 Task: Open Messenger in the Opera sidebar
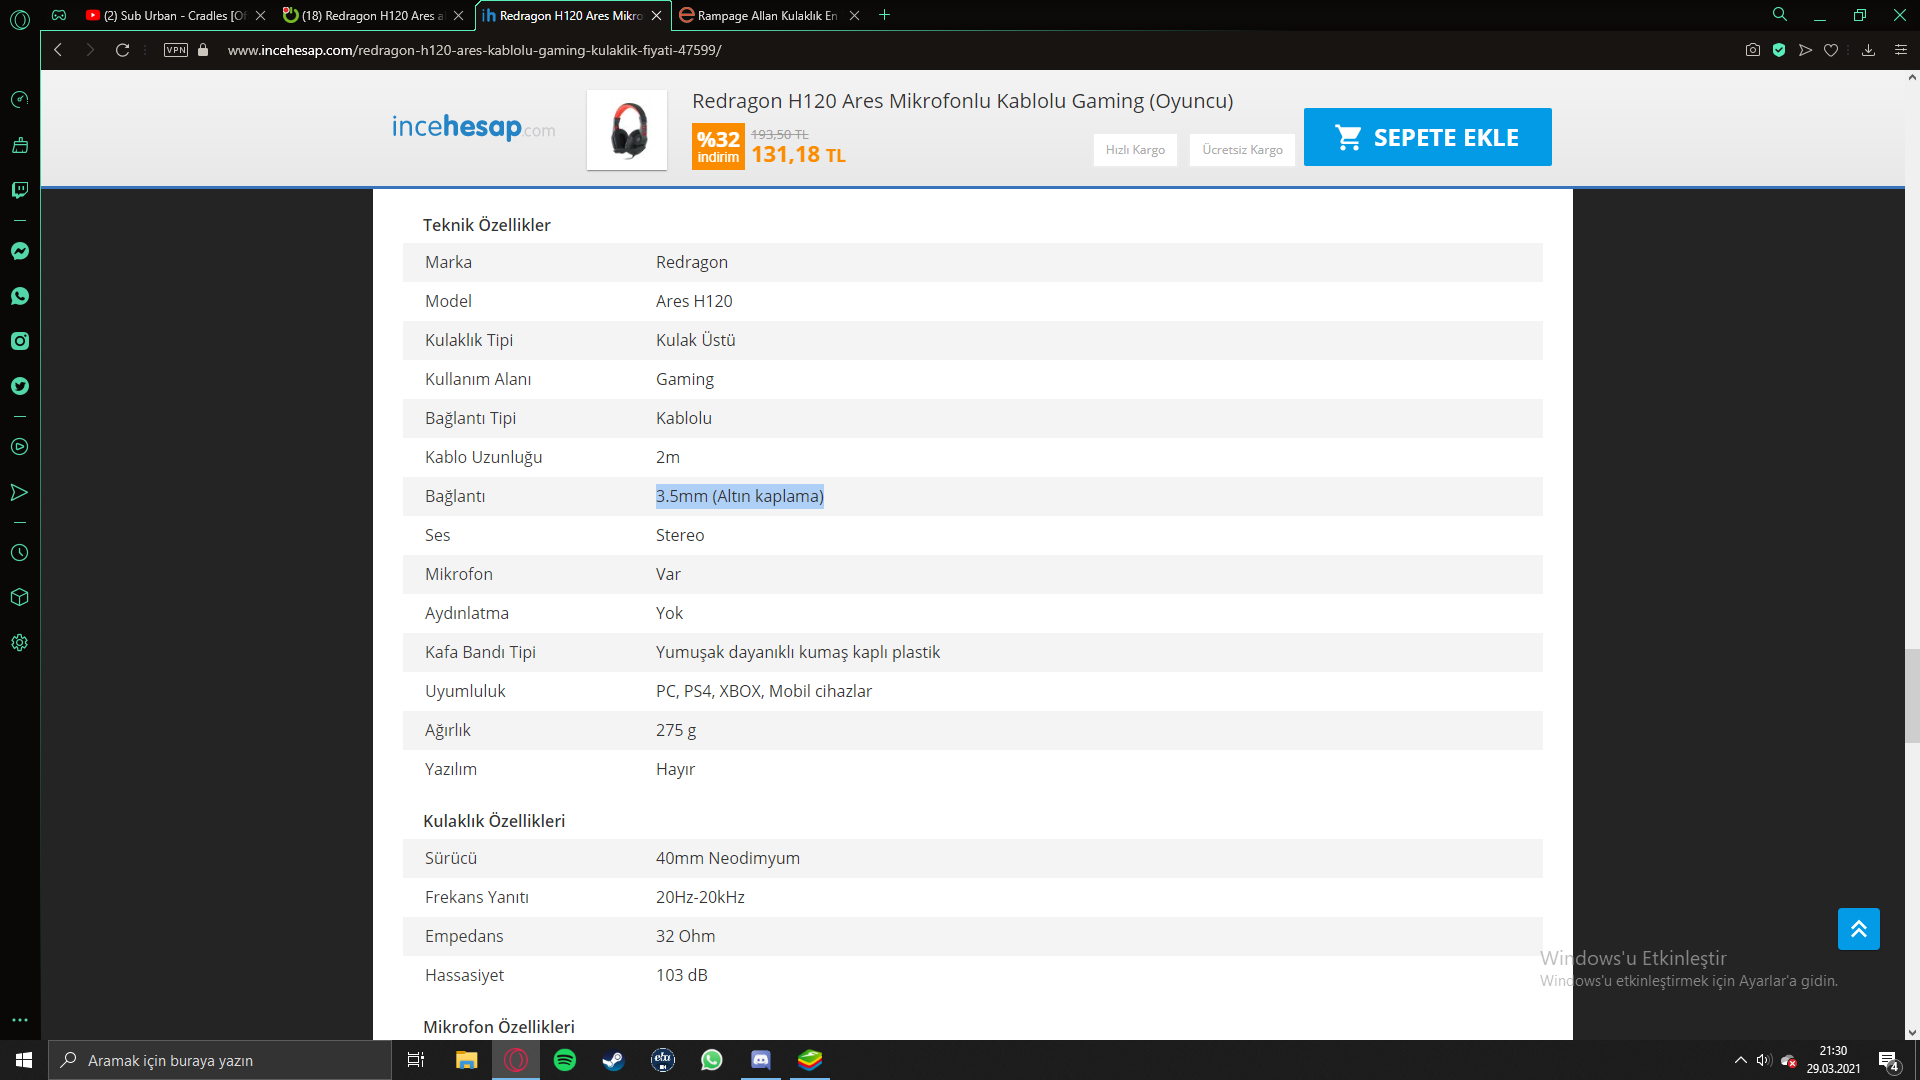(x=20, y=251)
